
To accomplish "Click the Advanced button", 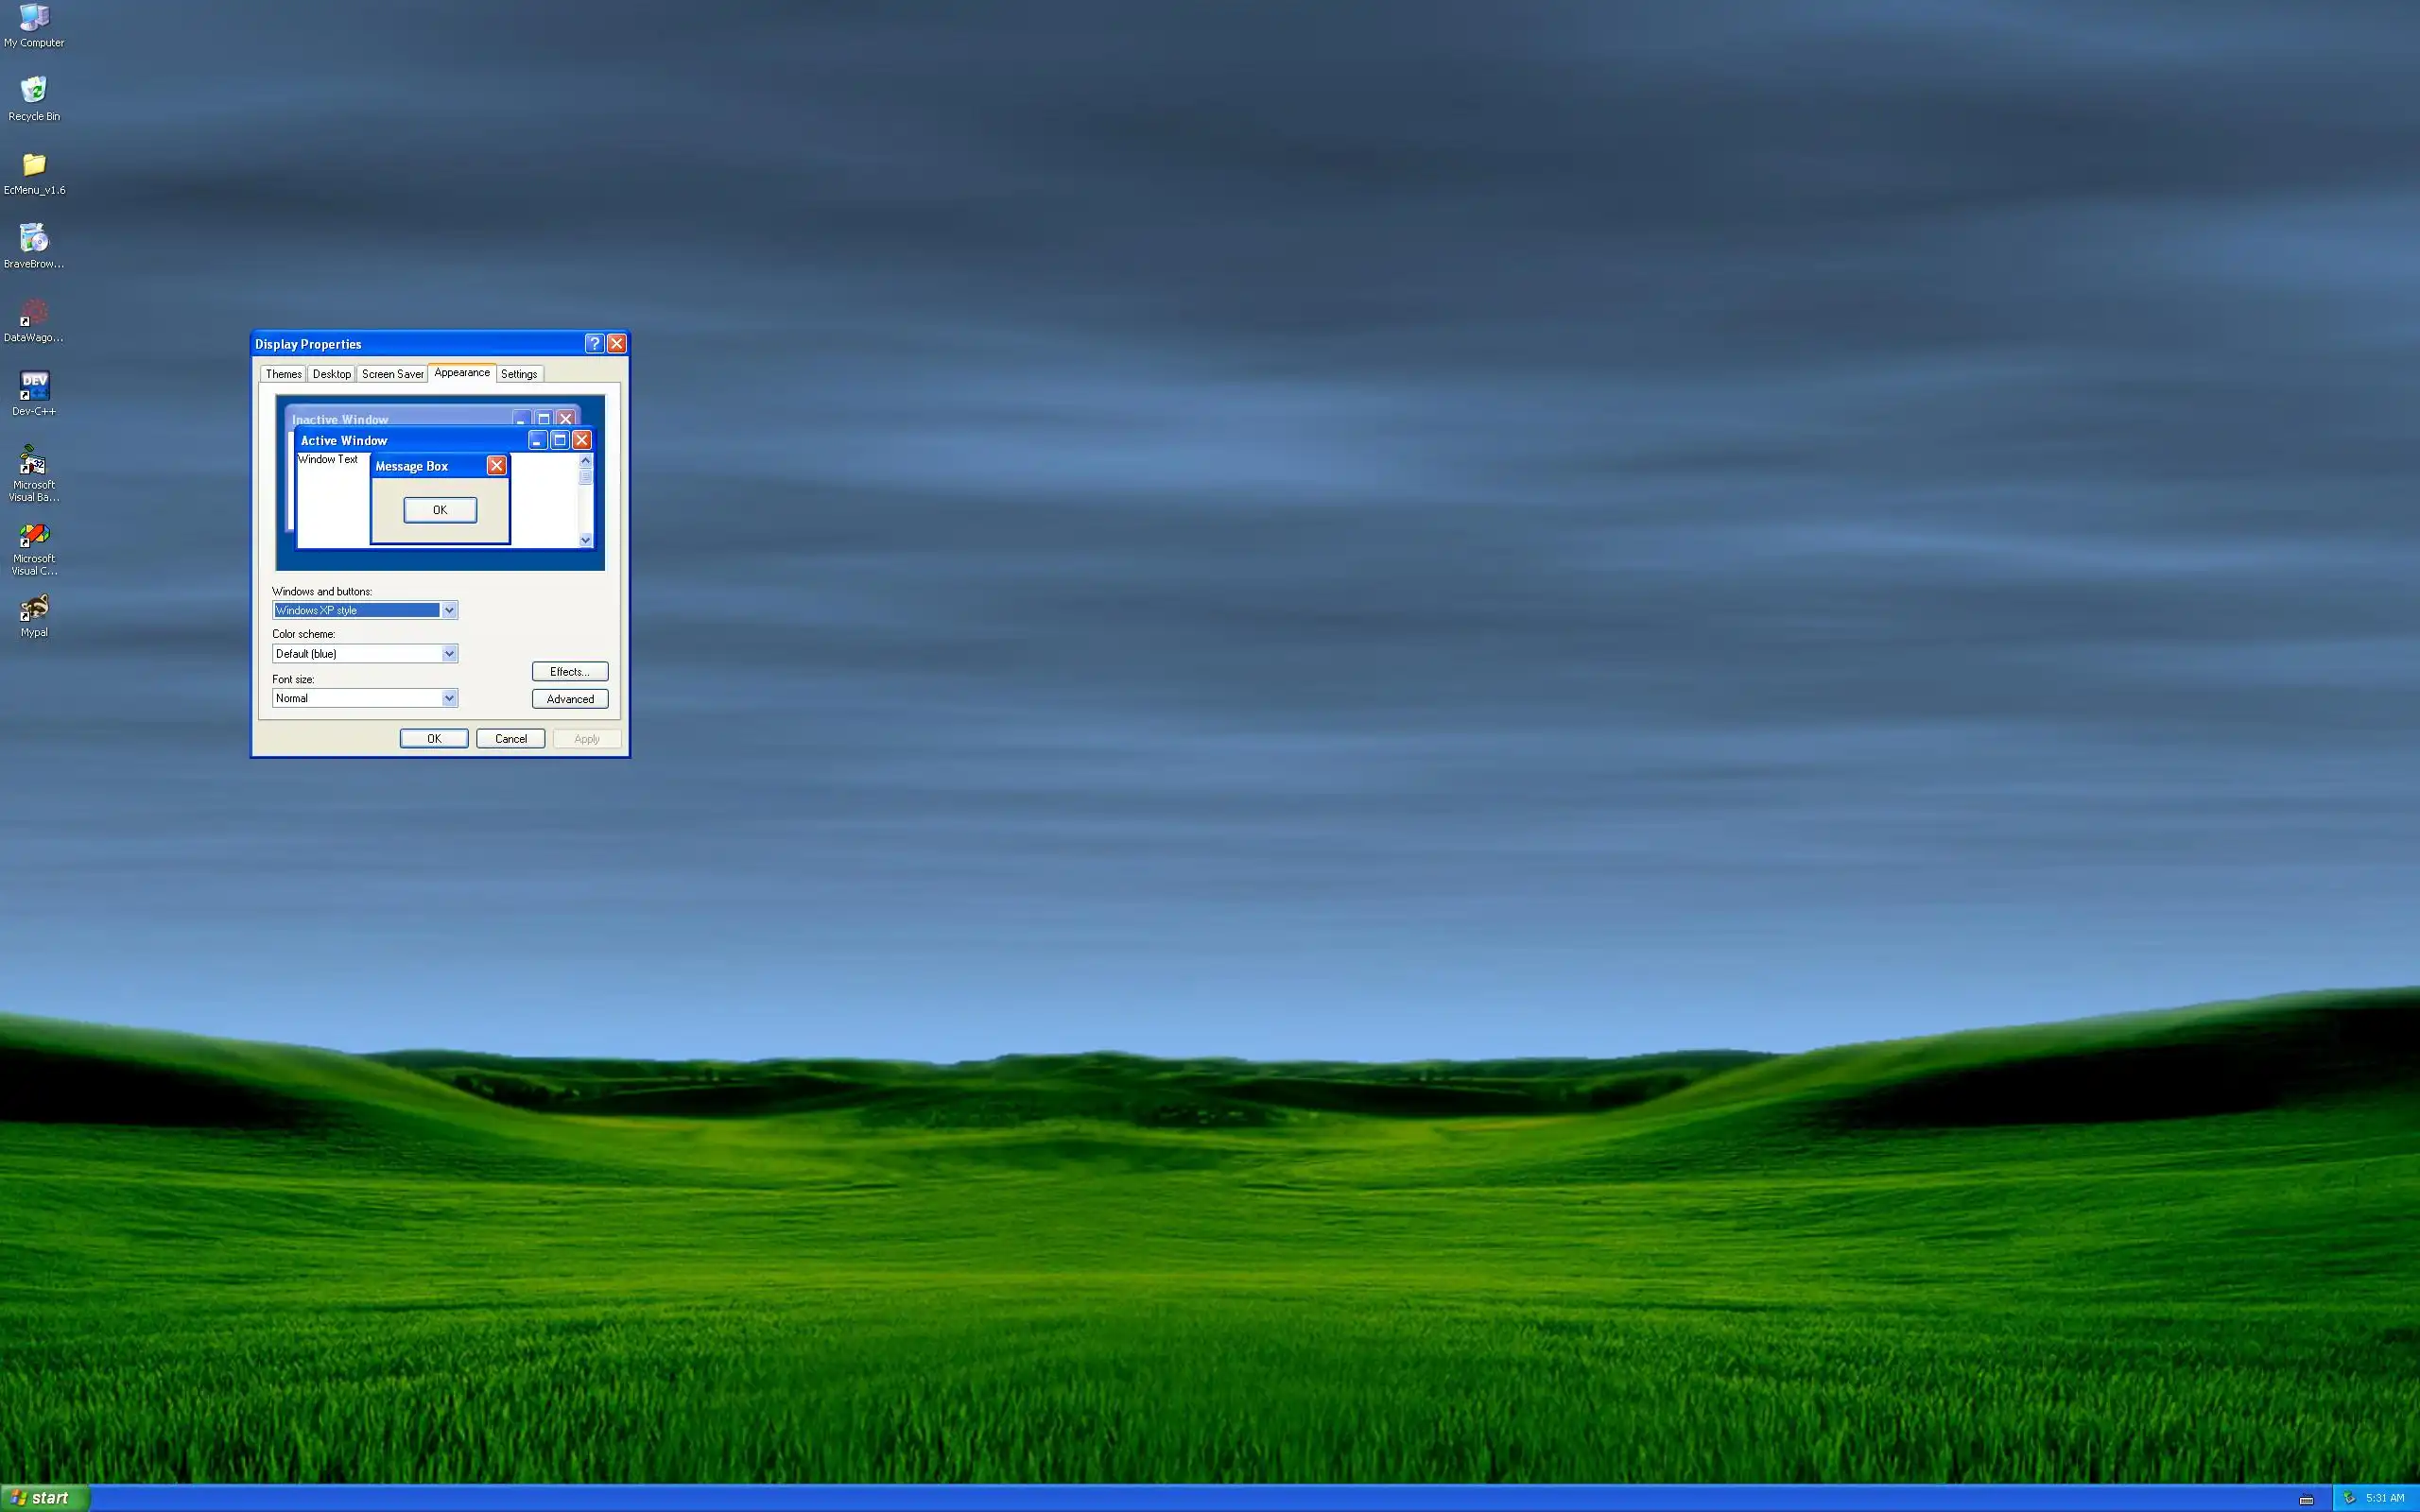I will tap(569, 699).
